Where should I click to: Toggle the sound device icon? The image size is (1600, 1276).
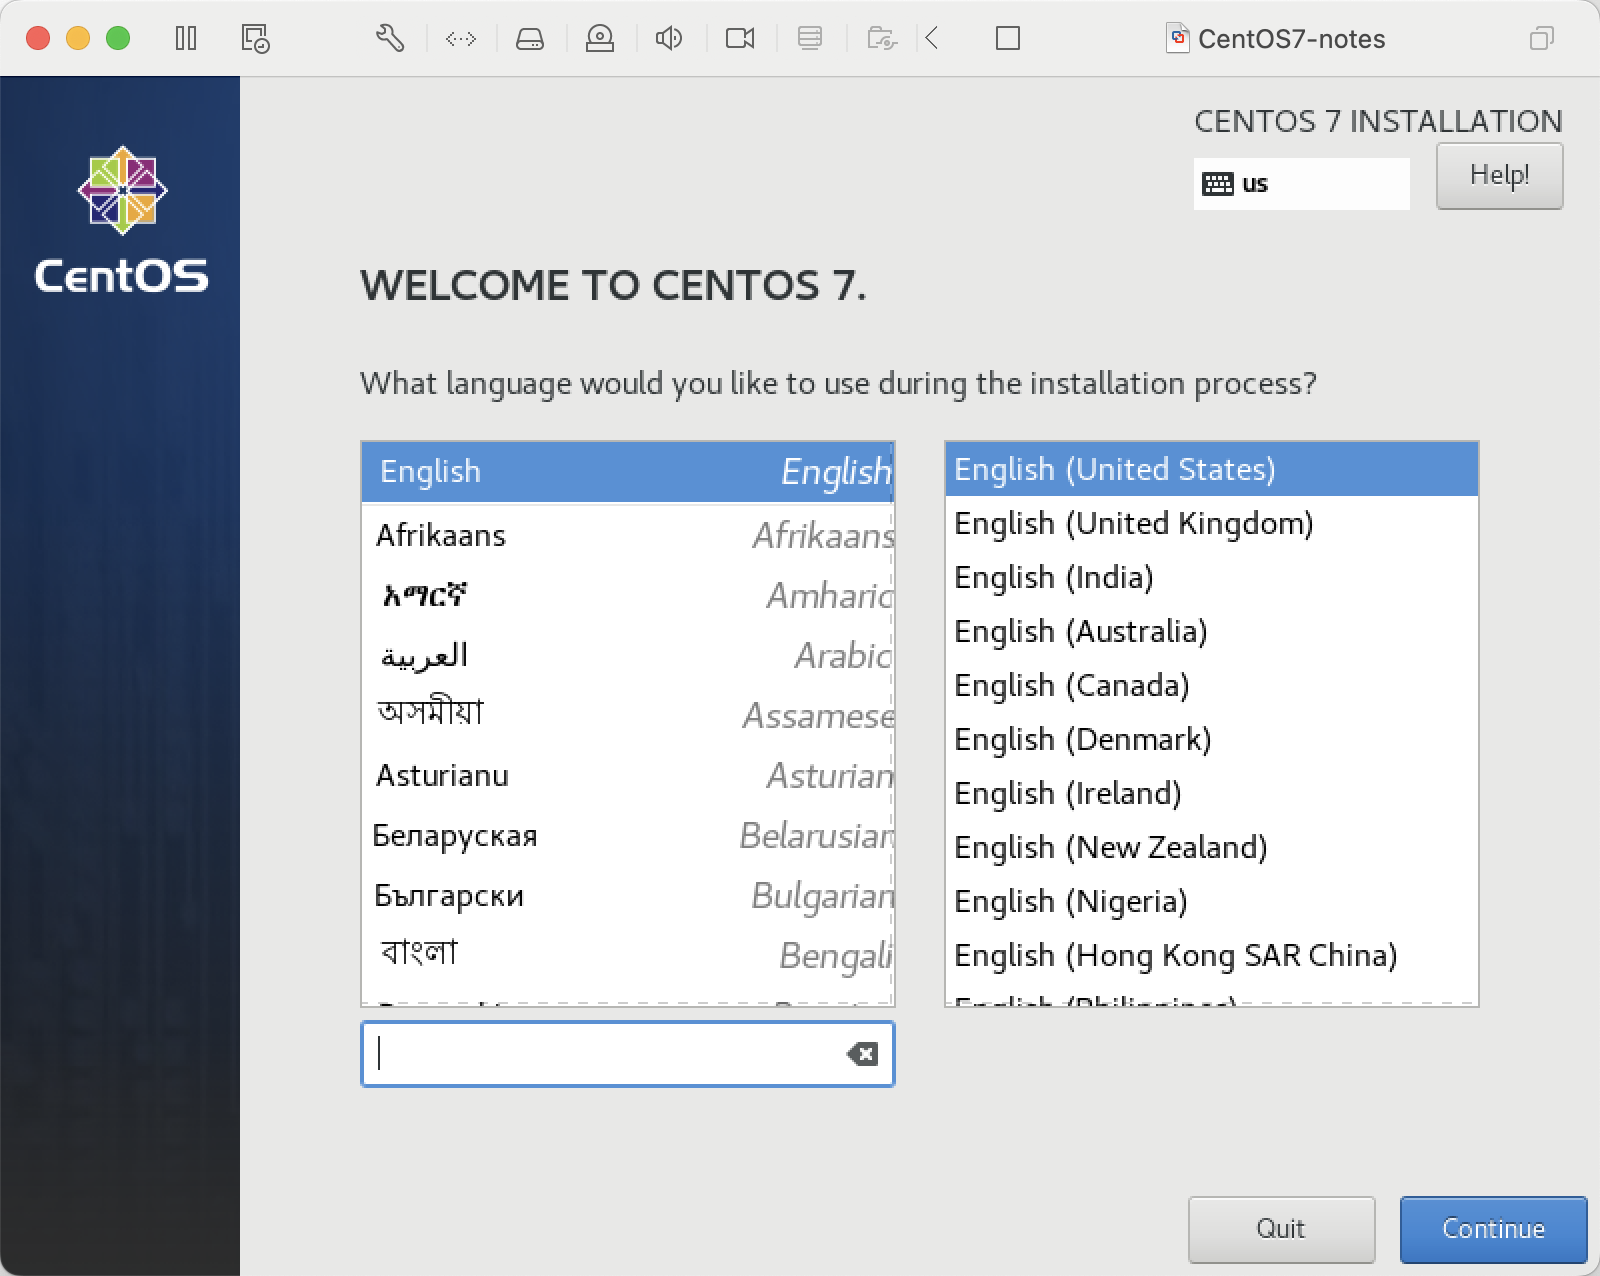(669, 39)
